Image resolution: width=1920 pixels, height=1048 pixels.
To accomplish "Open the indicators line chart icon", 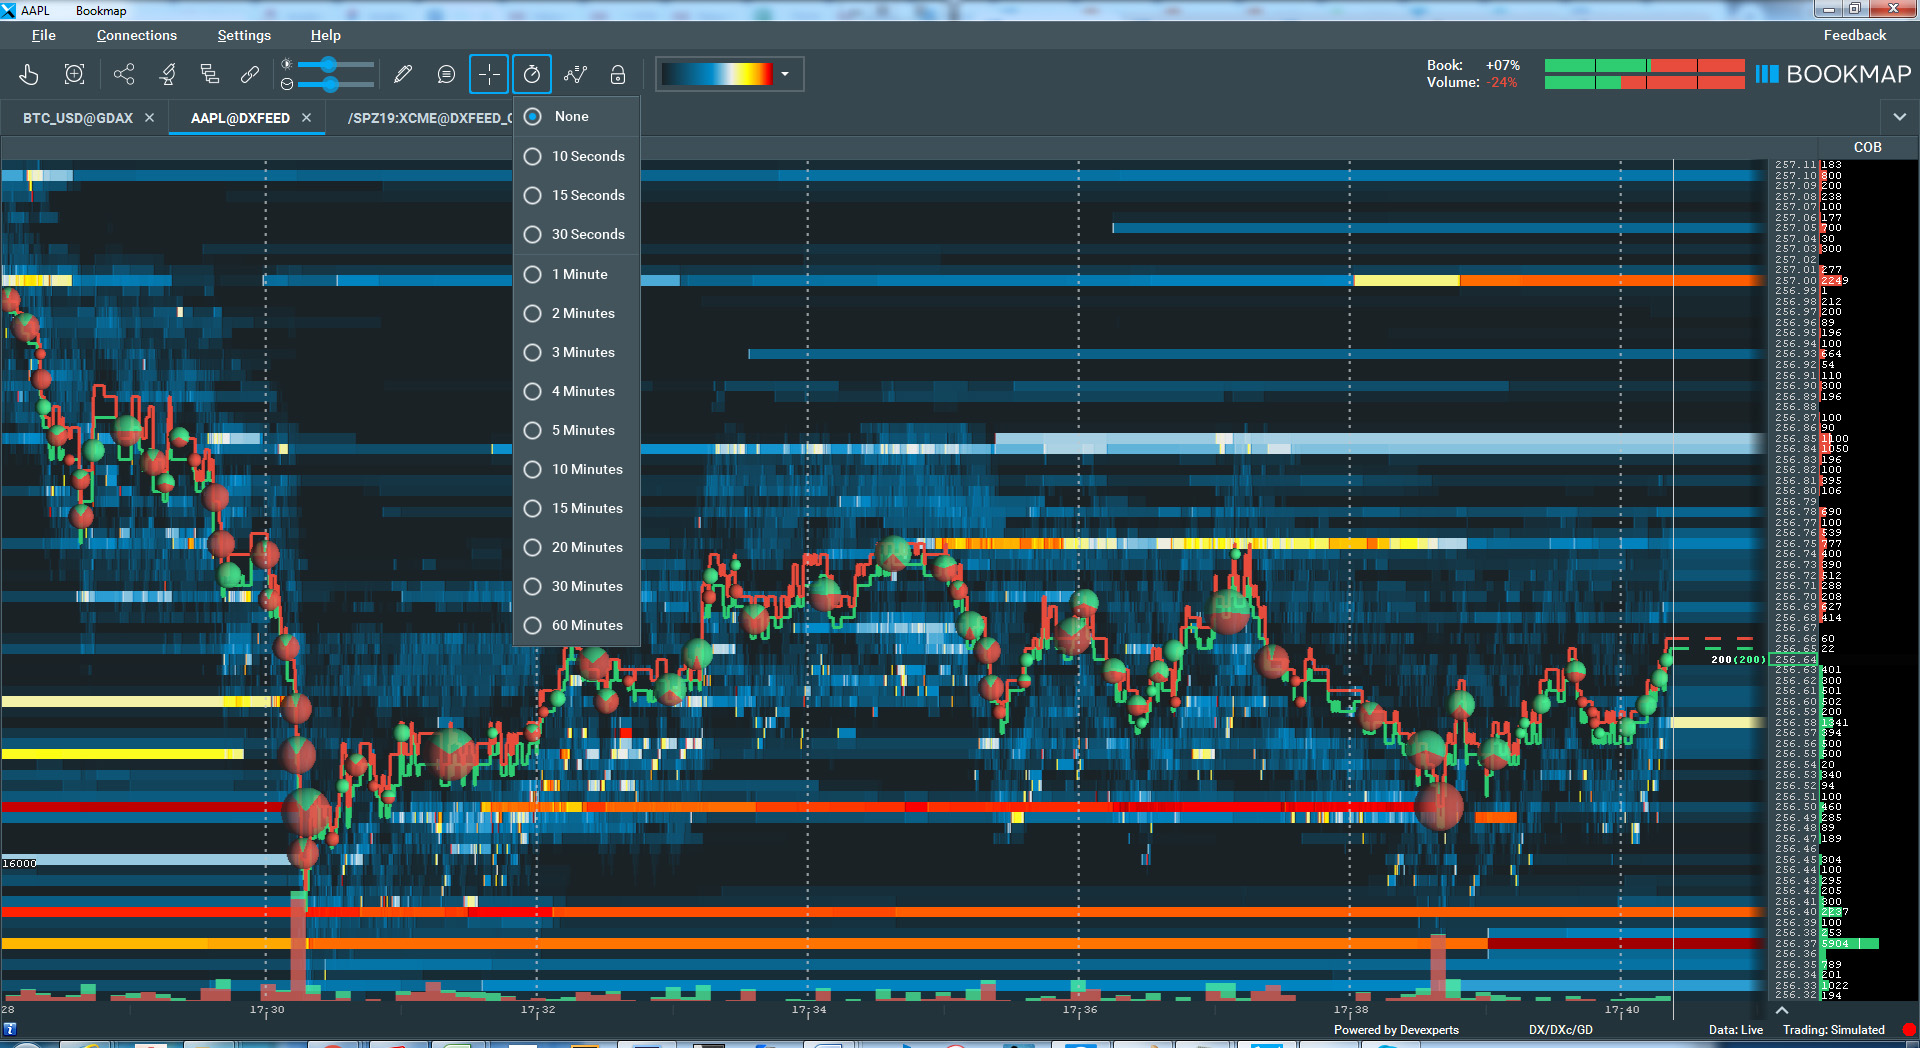I will 575,74.
